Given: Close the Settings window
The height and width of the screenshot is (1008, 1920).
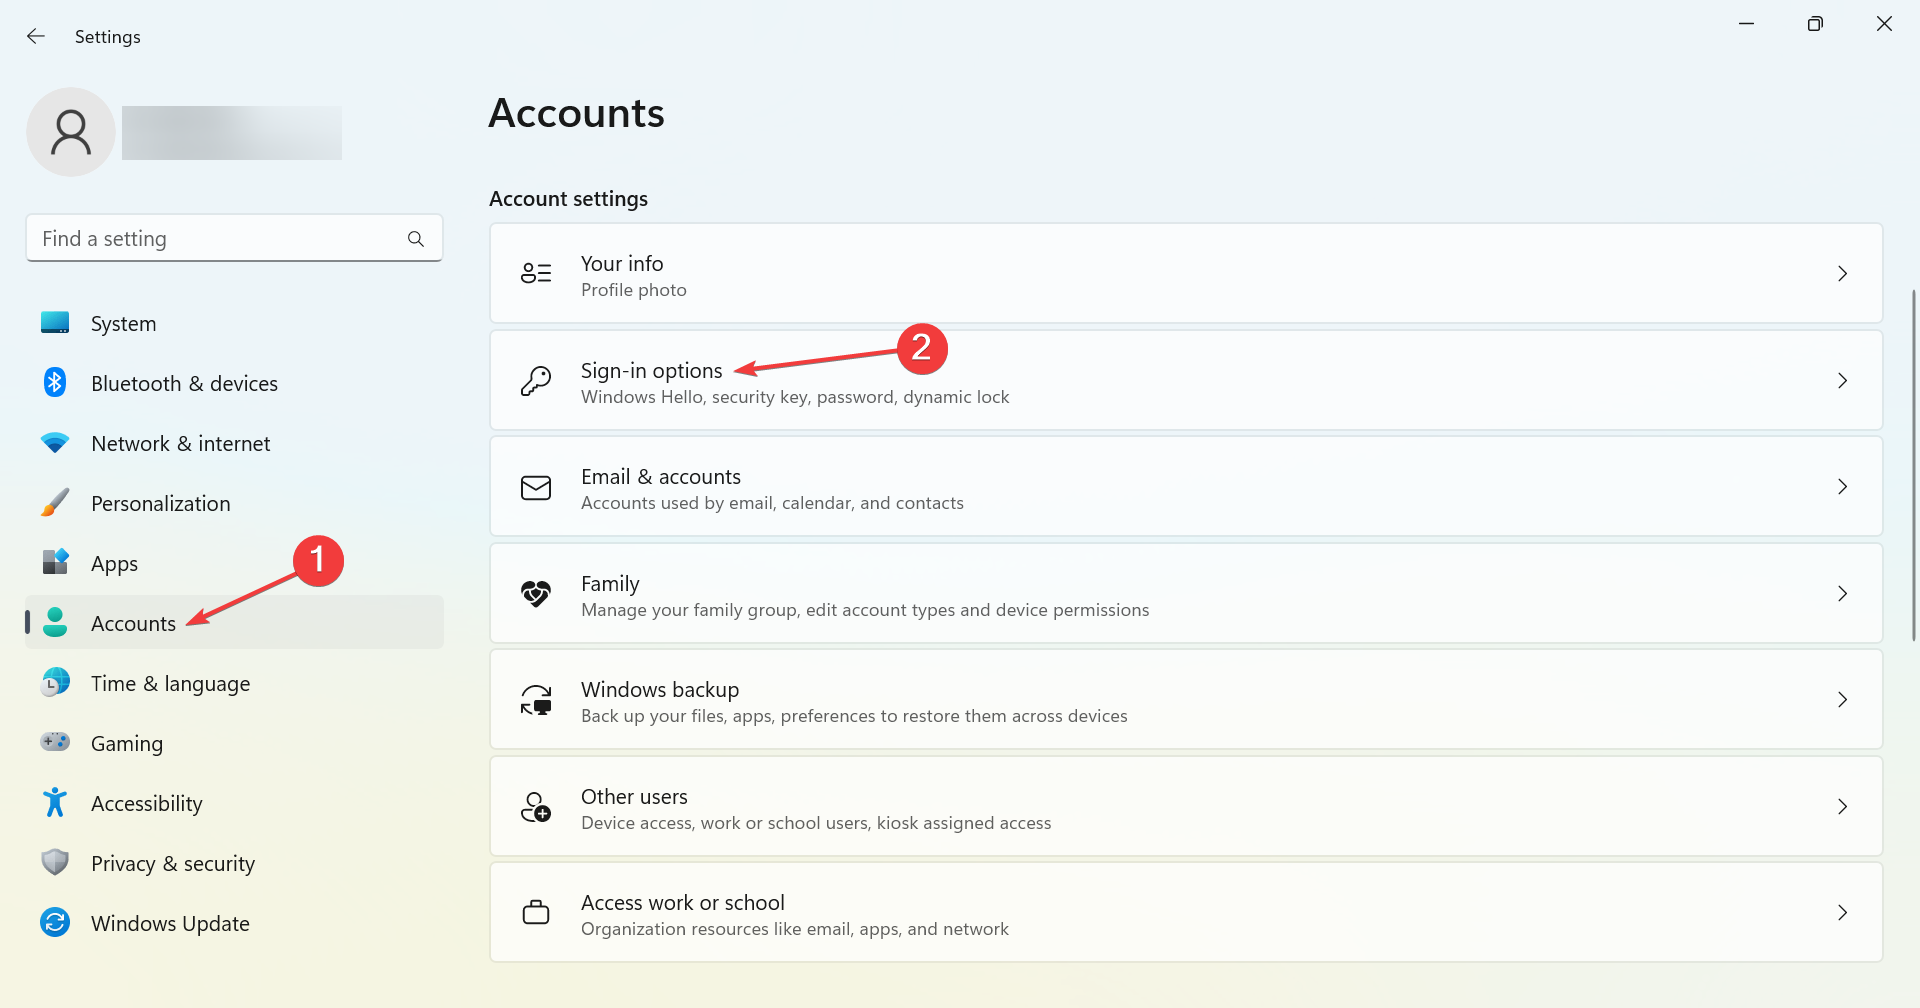Looking at the screenshot, I should click(x=1884, y=24).
